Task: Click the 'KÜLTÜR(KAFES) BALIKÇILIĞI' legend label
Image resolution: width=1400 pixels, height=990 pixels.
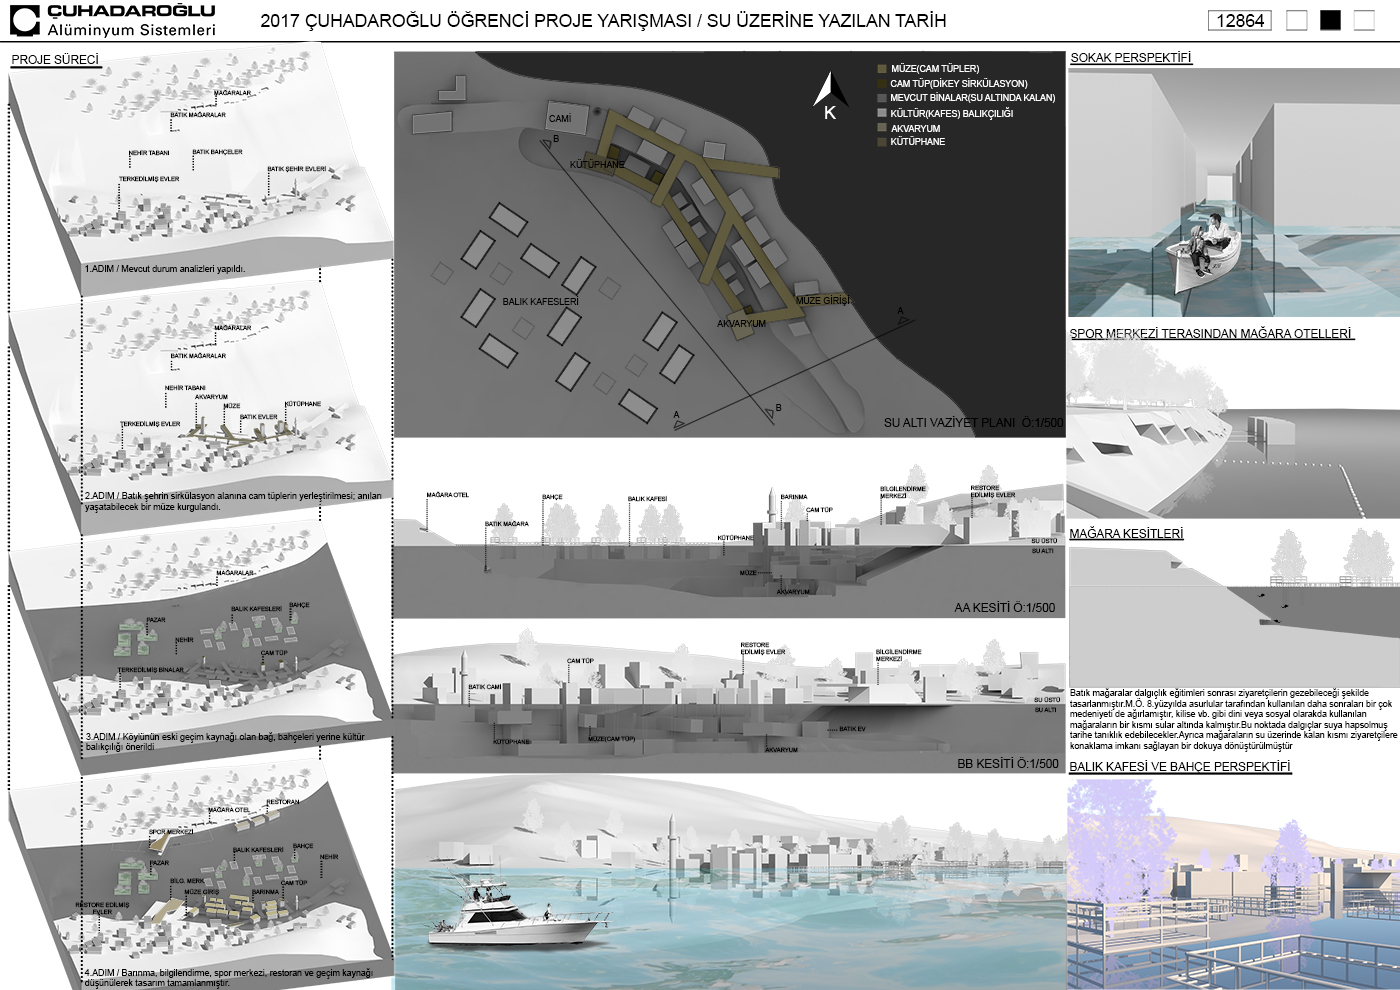Action: click(952, 113)
